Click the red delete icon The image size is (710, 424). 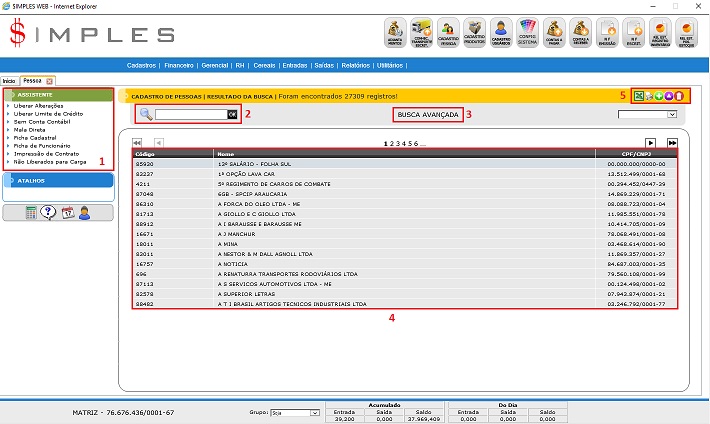[x=679, y=96]
